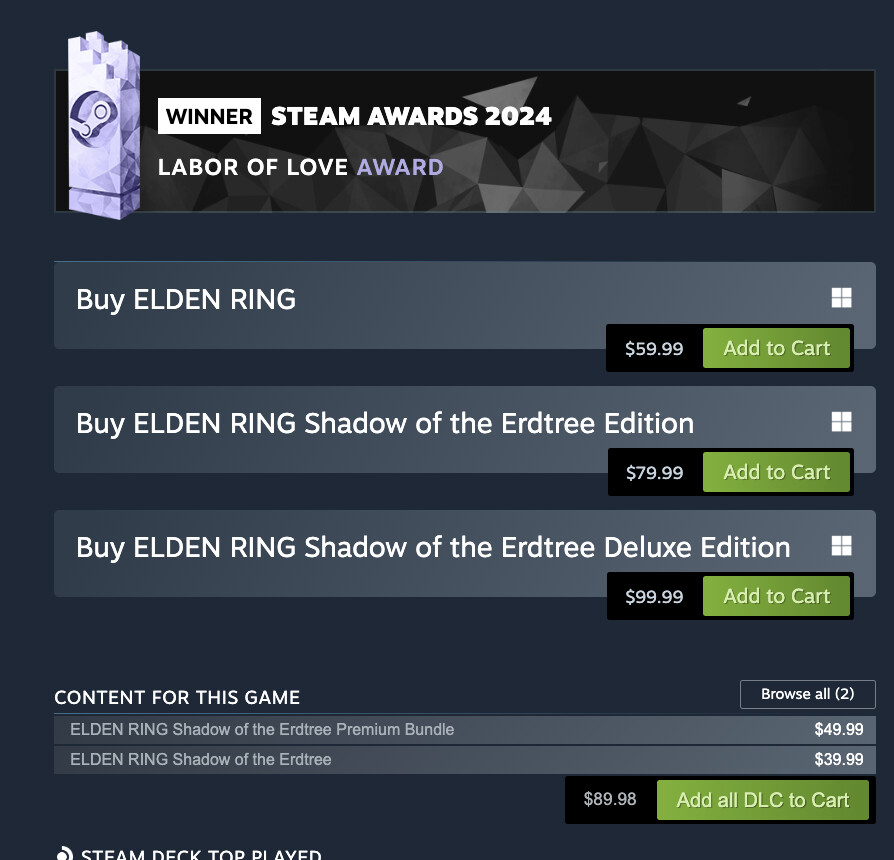This screenshot has height=860, width=894.
Task: Click the Steam Deck Top Played icon
Action: click(65, 854)
